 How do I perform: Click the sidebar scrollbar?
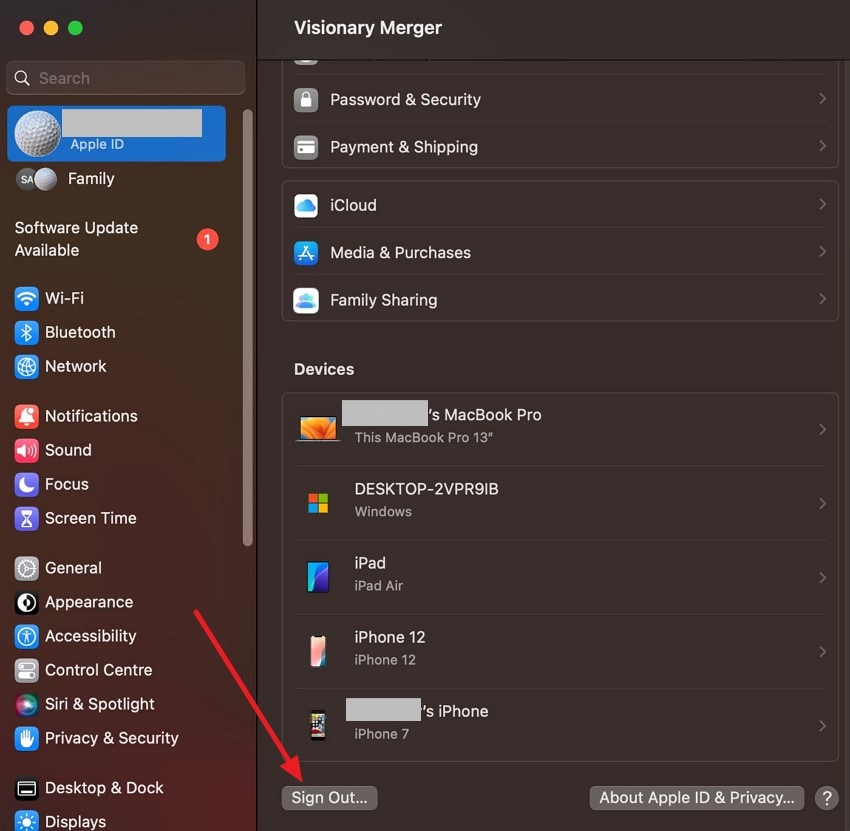(248, 327)
